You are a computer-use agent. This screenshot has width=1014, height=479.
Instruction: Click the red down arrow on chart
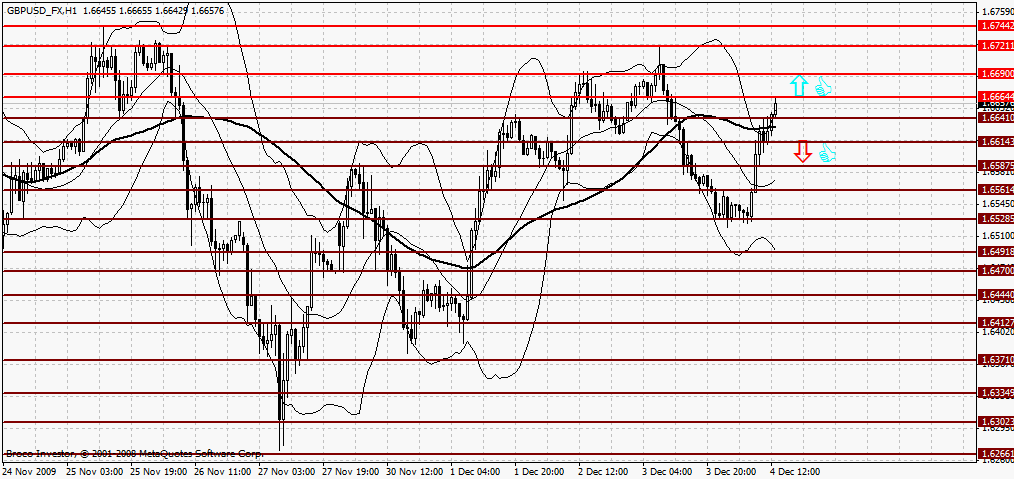(x=802, y=152)
